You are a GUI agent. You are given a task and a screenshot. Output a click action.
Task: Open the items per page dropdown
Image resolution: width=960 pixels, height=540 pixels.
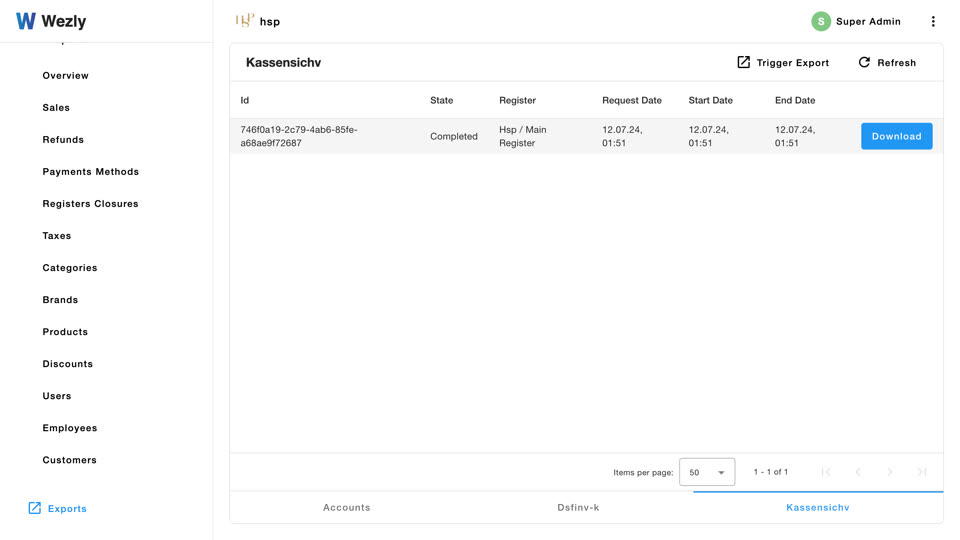click(707, 472)
